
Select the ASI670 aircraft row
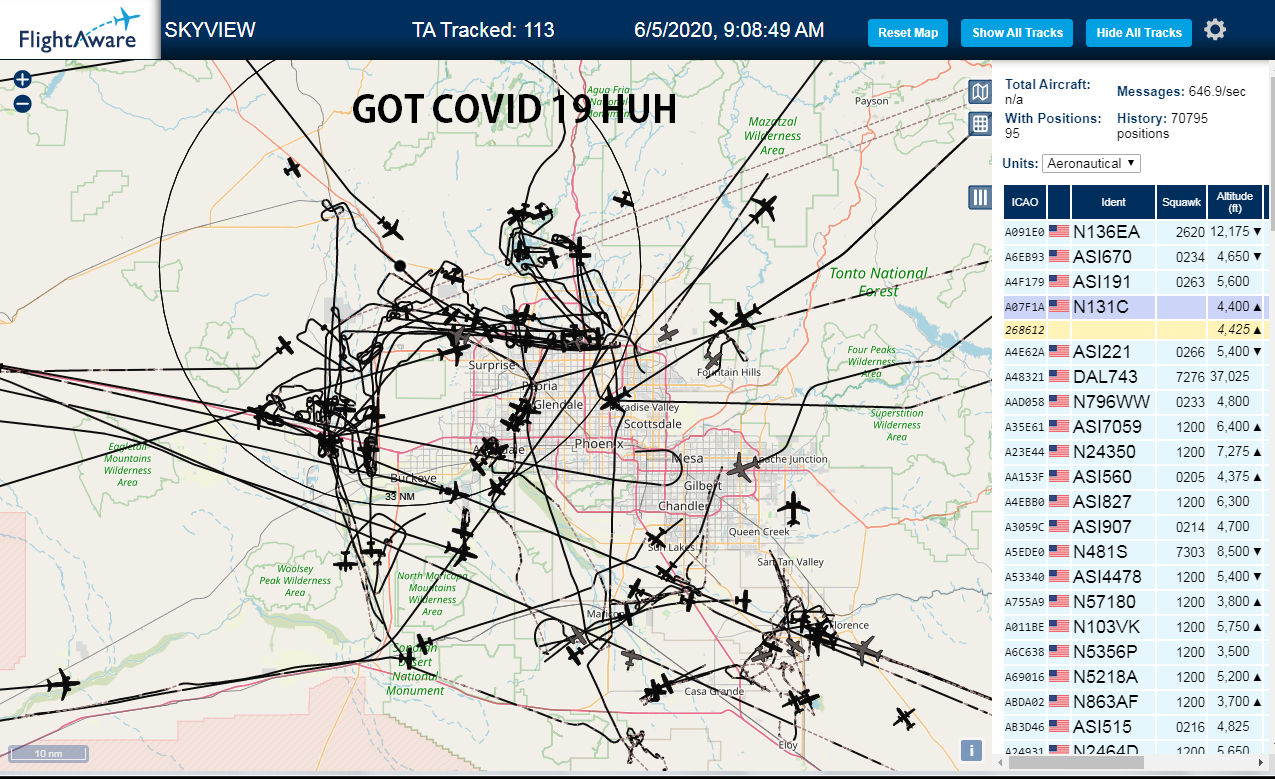1135,257
